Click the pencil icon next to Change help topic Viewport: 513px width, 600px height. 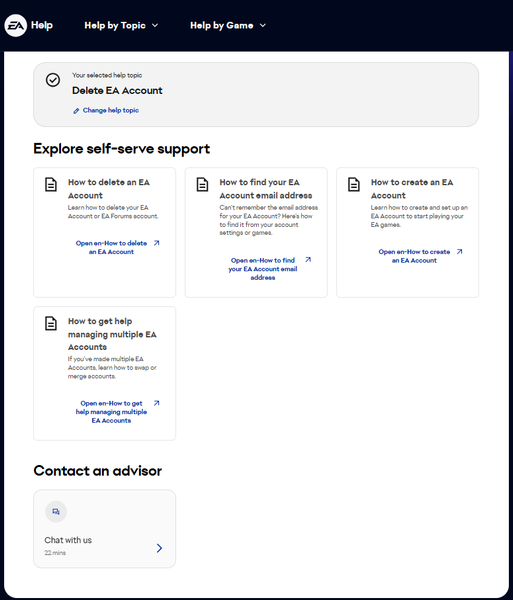(x=76, y=111)
